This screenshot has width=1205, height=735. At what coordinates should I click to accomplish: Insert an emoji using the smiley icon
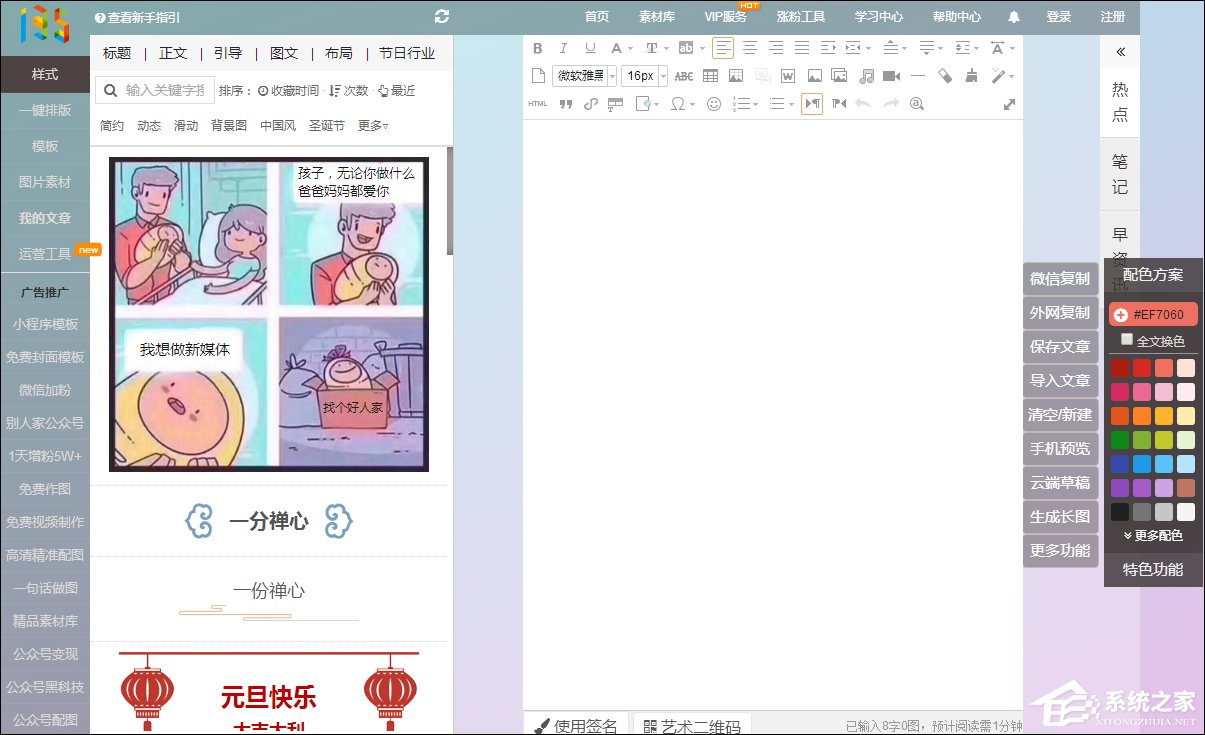[714, 103]
